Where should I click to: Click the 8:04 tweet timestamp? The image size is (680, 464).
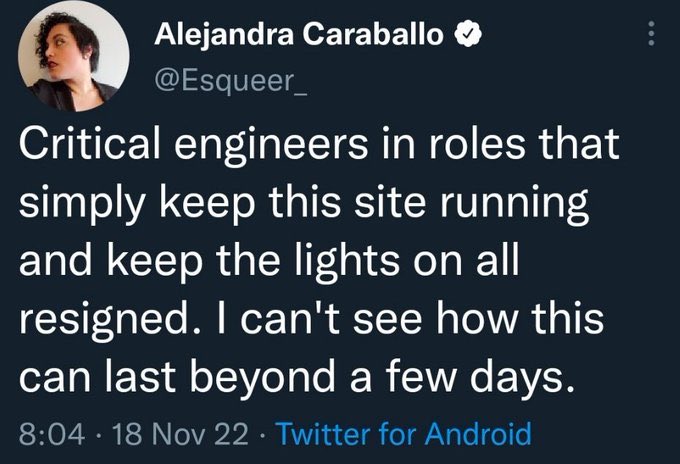point(47,435)
